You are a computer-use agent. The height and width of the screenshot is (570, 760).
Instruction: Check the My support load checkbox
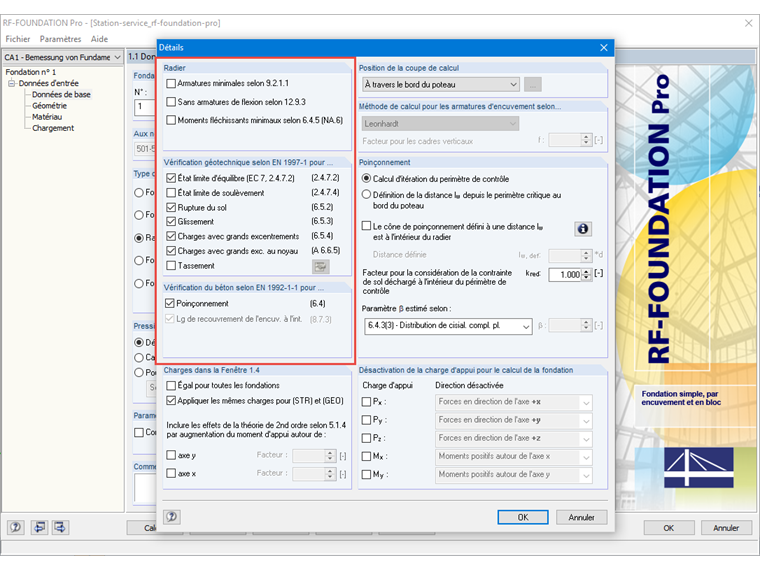(x=366, y=475)
